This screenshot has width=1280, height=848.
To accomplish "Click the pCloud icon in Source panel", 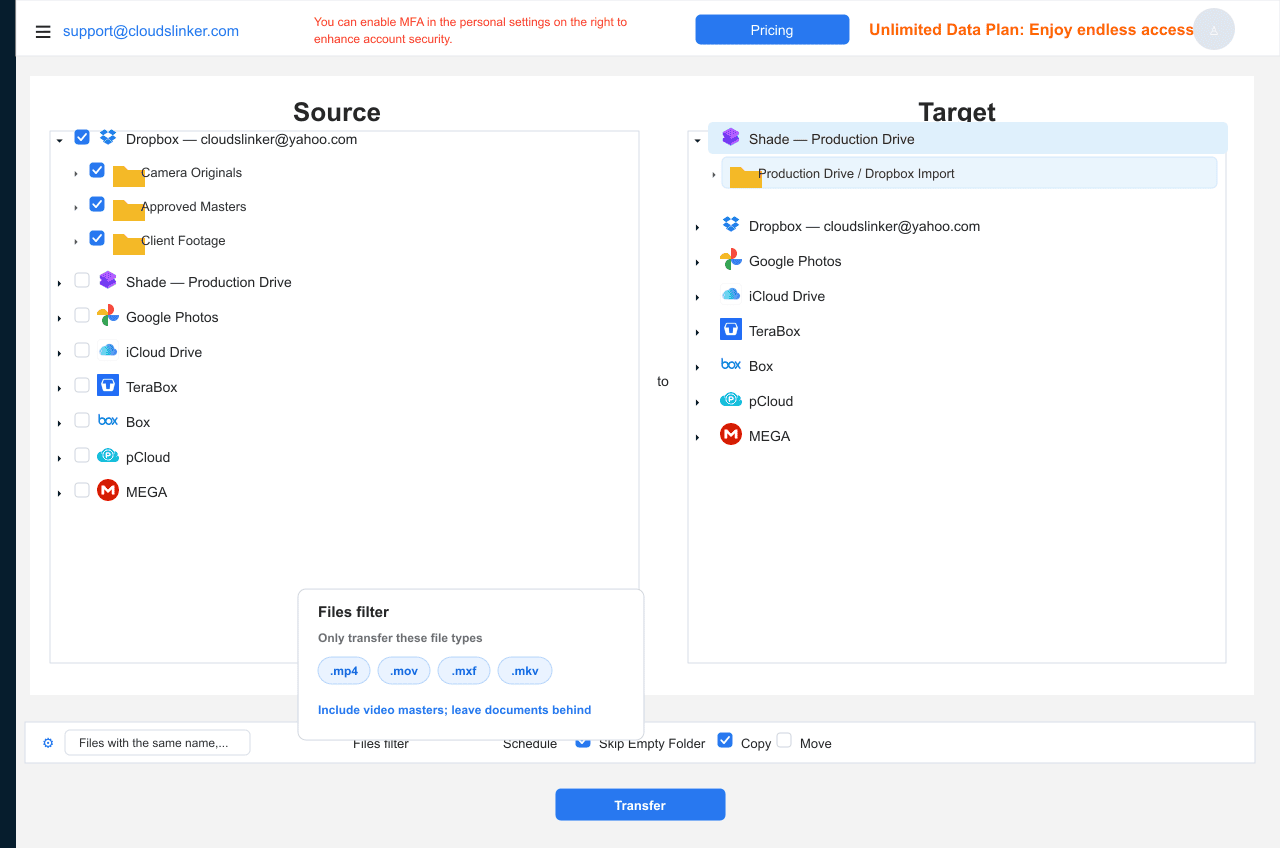I will pos(108,456).
